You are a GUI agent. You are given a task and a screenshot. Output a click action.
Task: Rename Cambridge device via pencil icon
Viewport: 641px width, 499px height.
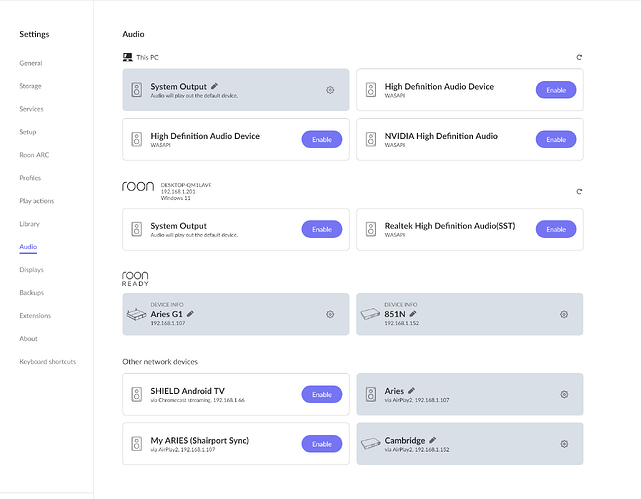tap(433, 440)
